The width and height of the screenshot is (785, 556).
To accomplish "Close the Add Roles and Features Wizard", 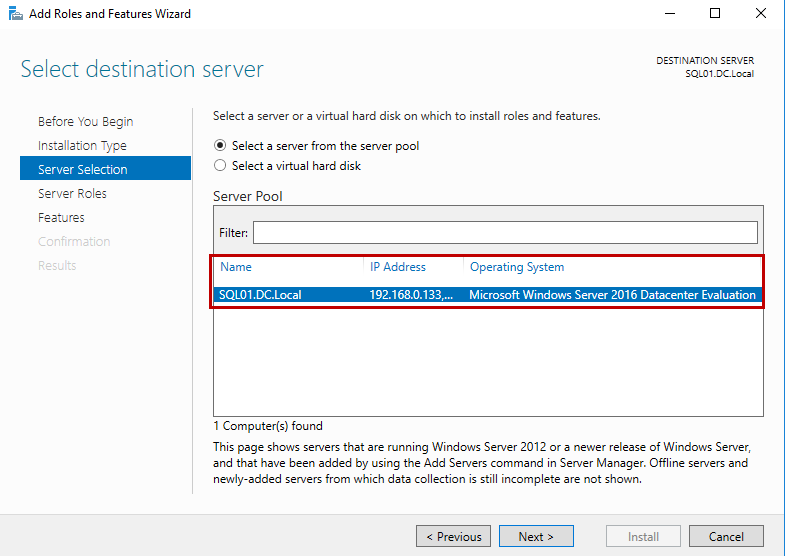I will pos(761,14).
